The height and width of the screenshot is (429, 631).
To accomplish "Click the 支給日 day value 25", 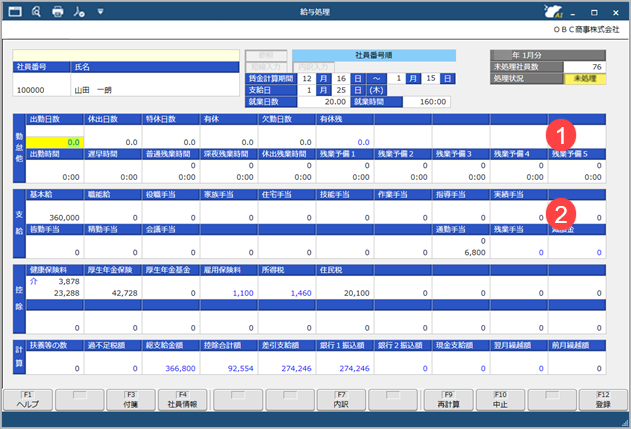I will coord(341,90).
